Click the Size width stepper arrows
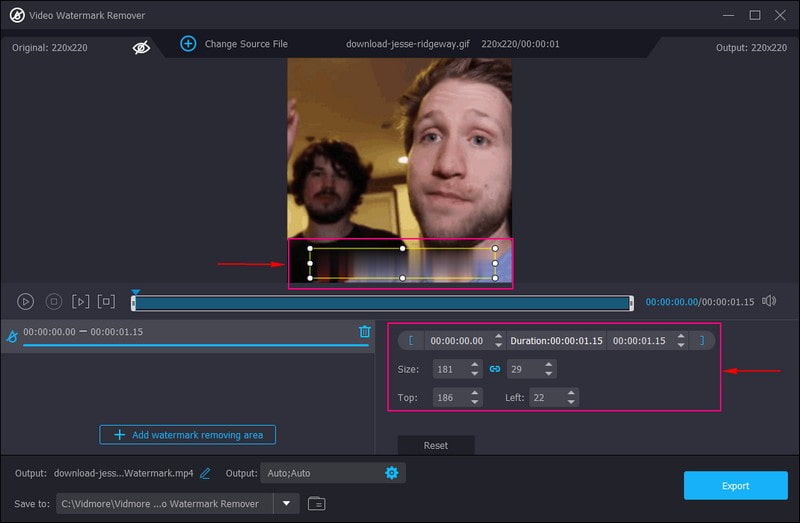 pos(475,369)
